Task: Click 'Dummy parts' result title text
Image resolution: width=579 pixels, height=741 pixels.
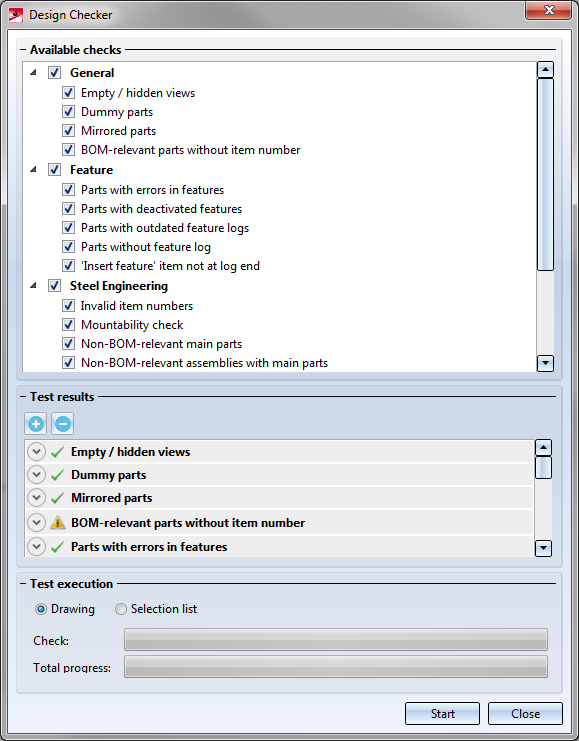Action: [x=109, y=475]
